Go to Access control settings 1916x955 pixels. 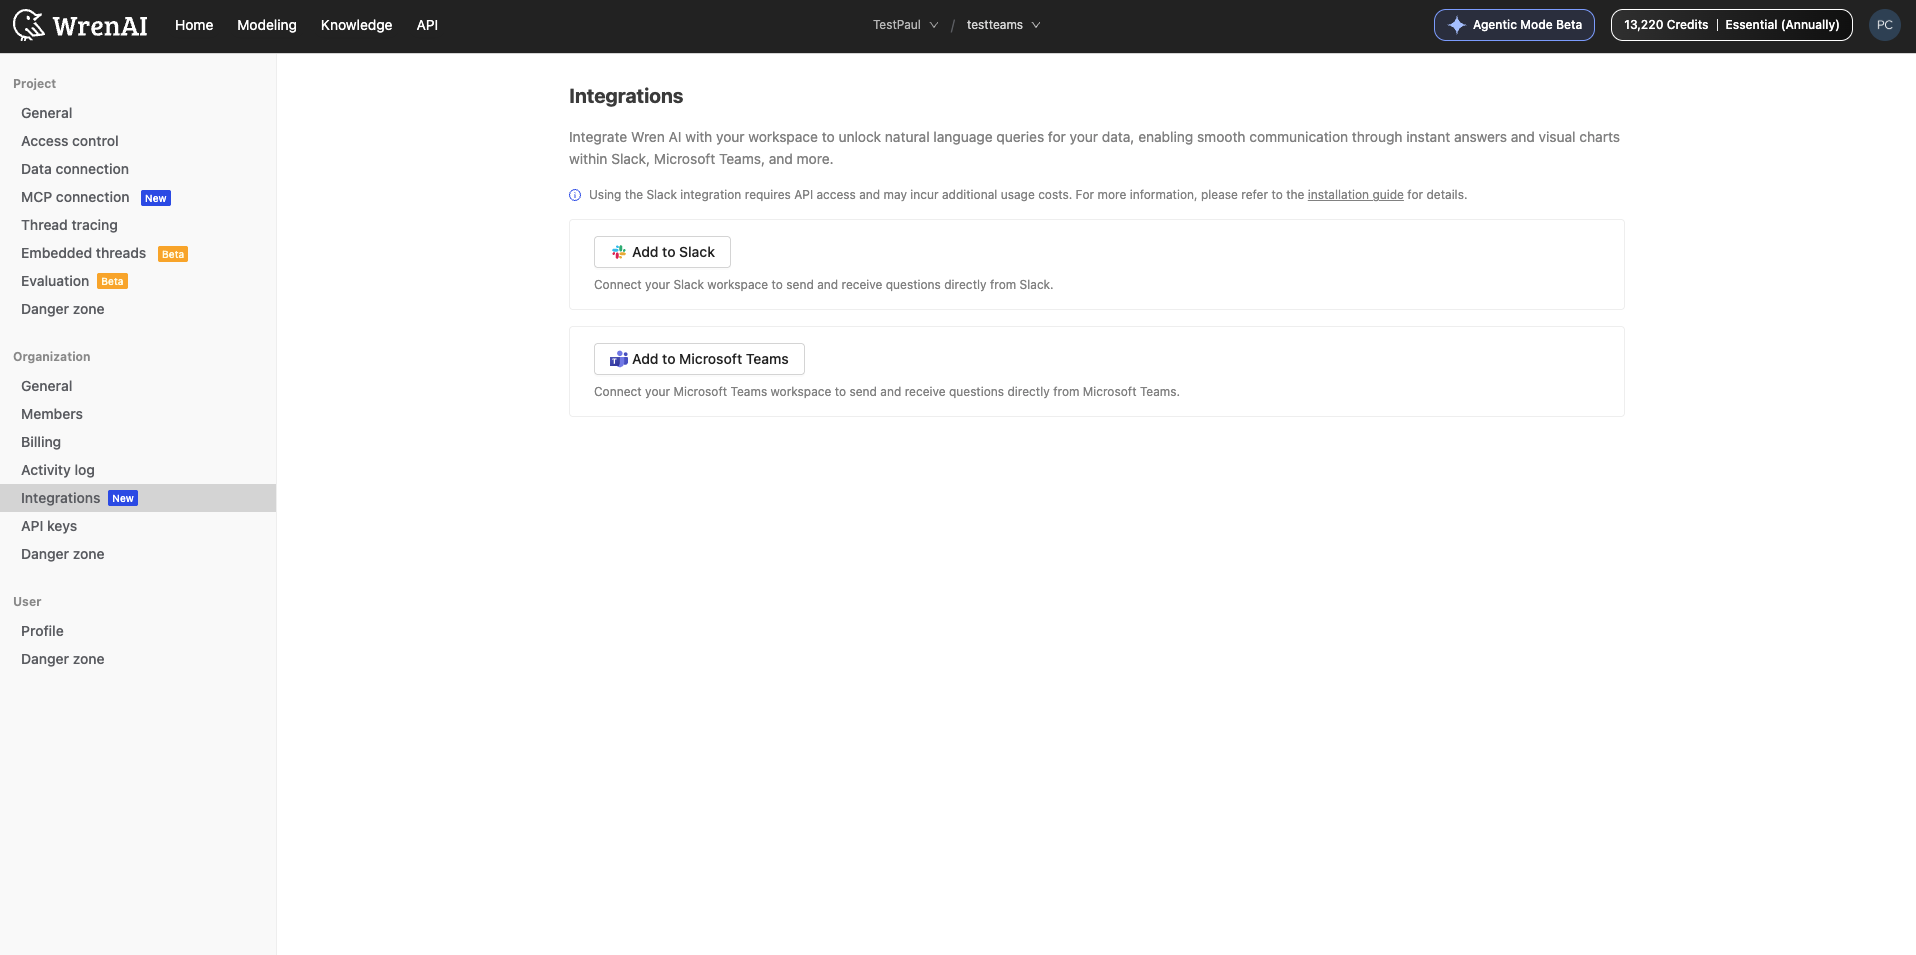[138, 141]
